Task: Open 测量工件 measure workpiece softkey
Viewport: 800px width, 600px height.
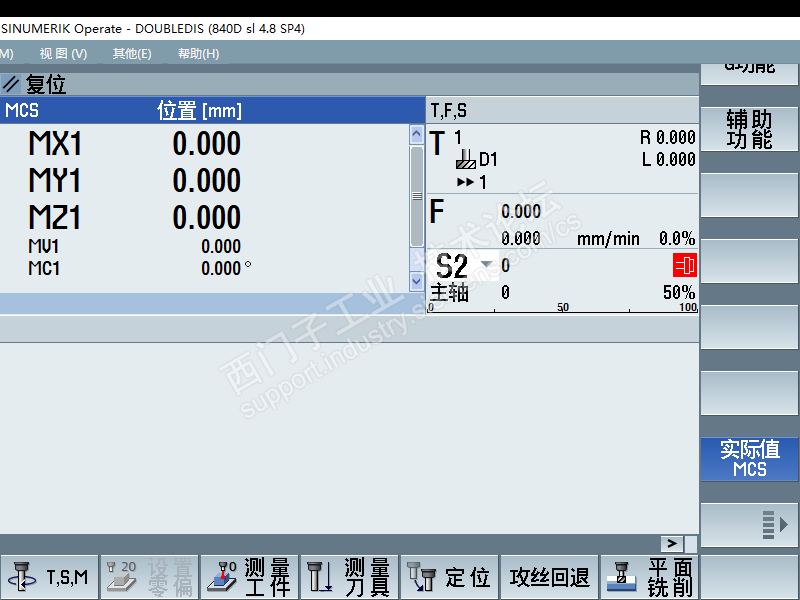Action: tap(249, 578)
